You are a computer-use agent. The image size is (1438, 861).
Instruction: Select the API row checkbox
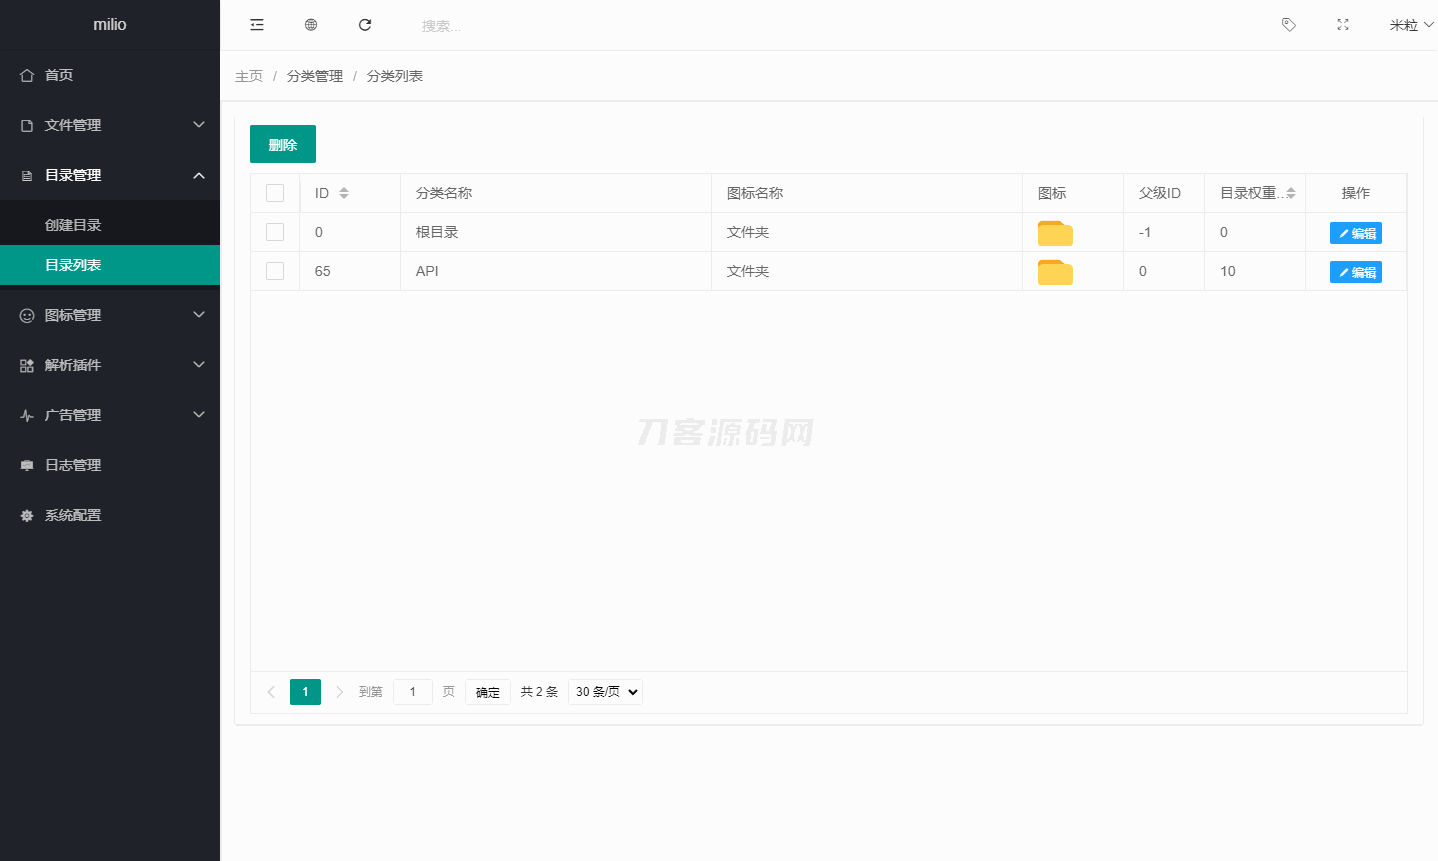(275, 271)
